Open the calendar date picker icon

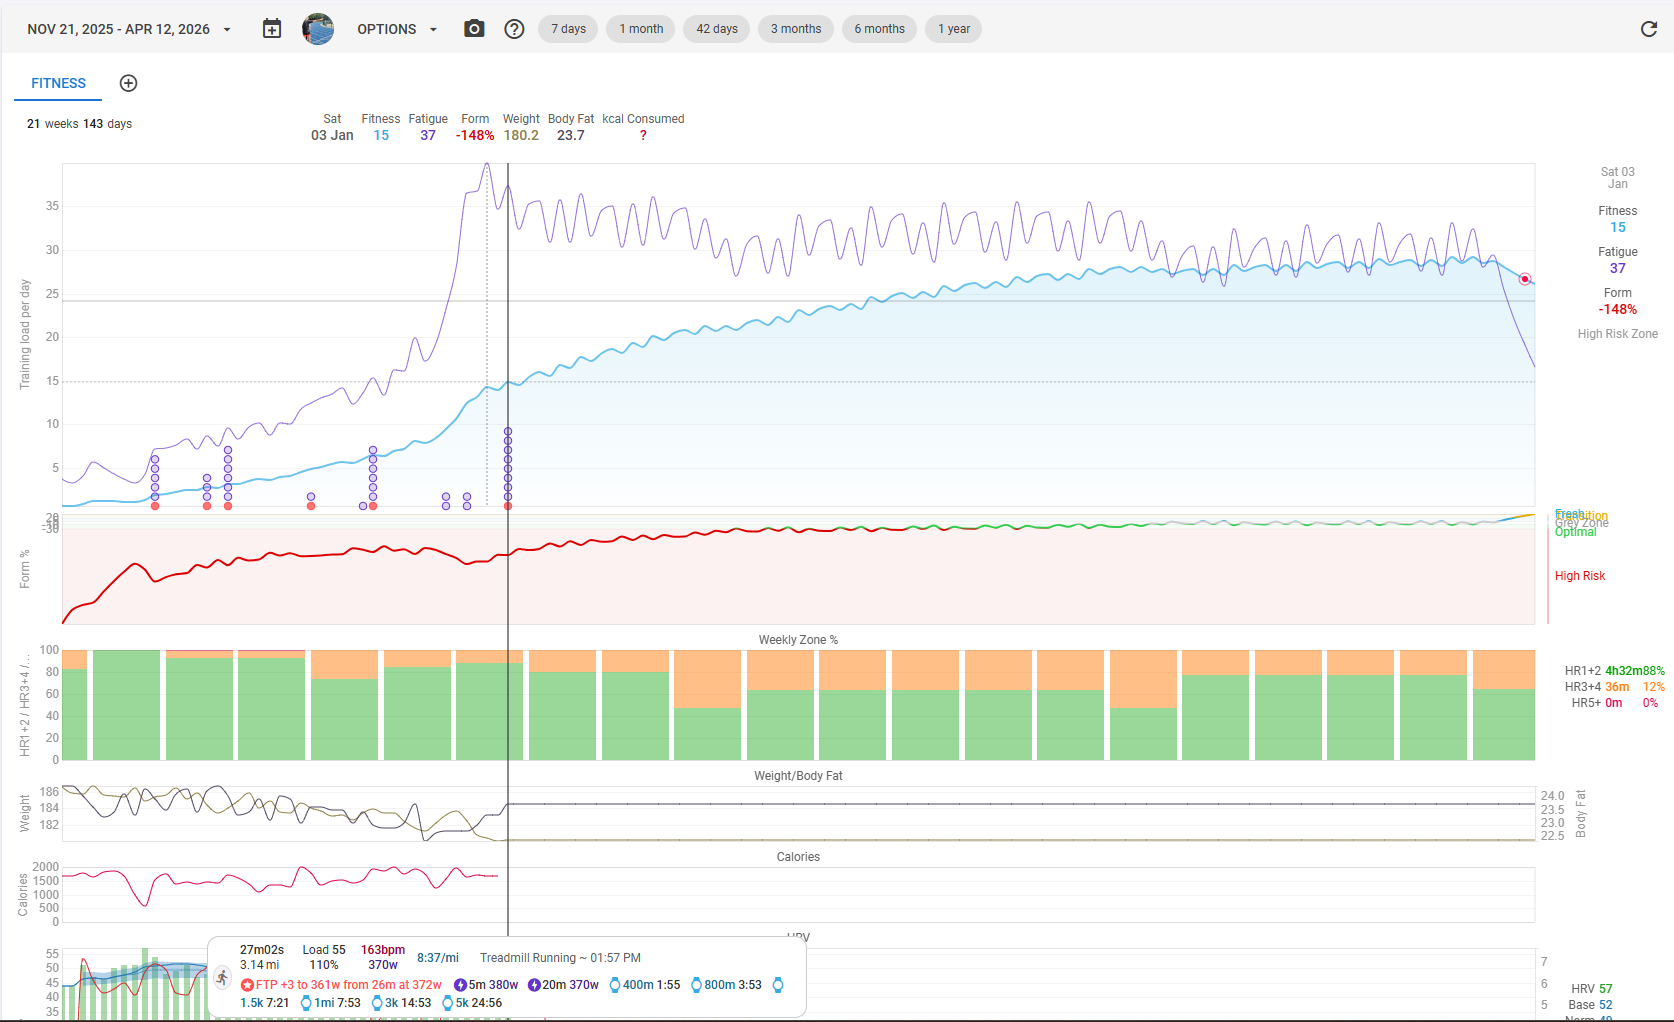click(x=272, y=29)
